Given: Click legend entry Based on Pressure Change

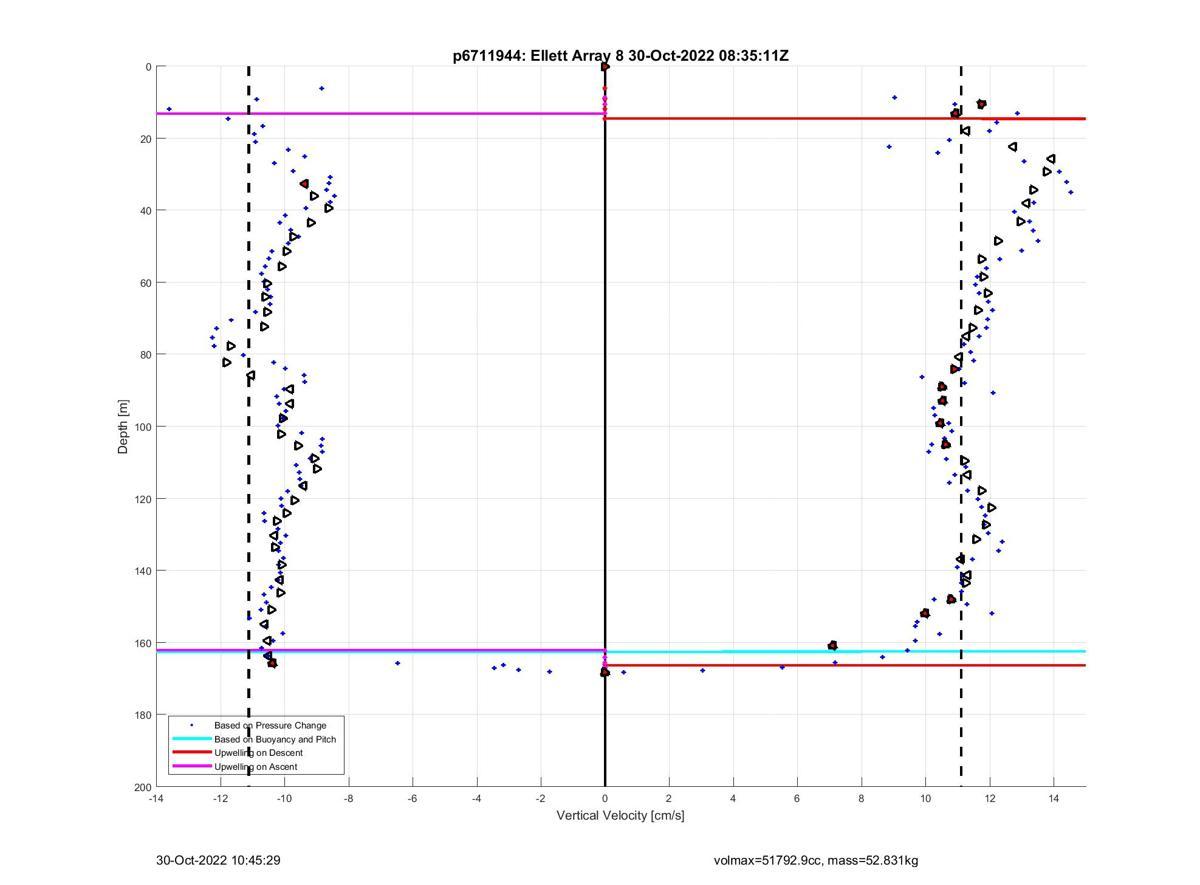Looking at the screenshot, I should (x=270, y=725).
